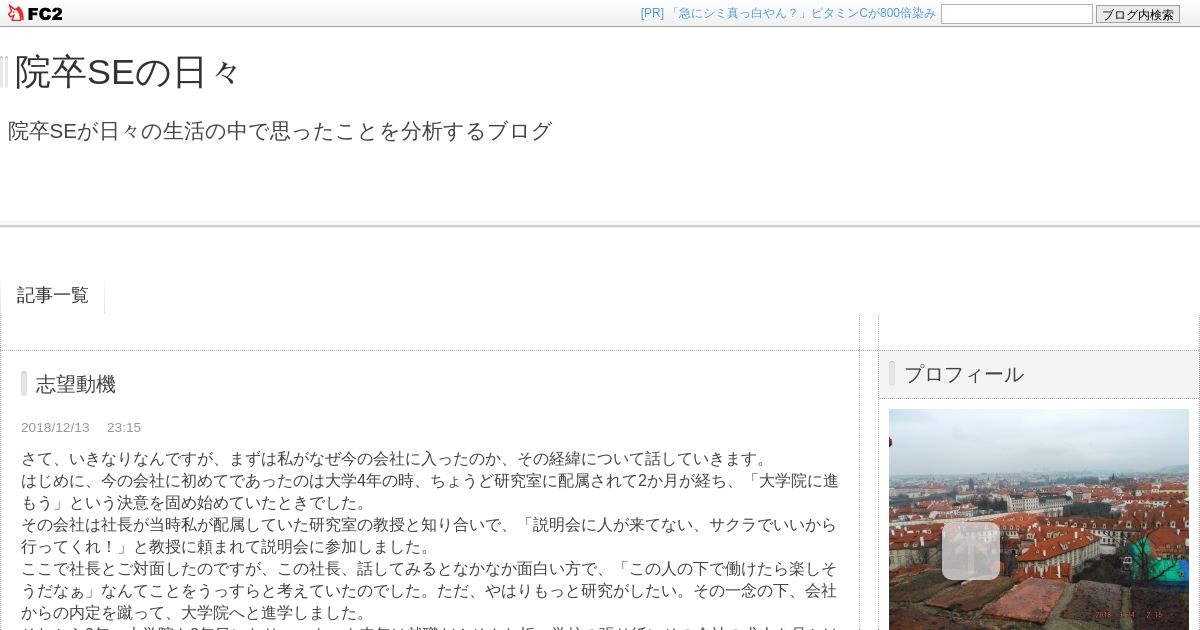Click the paragraph starting さて、いきなりなんですが
1200x630 pixels.
[395, 459]
